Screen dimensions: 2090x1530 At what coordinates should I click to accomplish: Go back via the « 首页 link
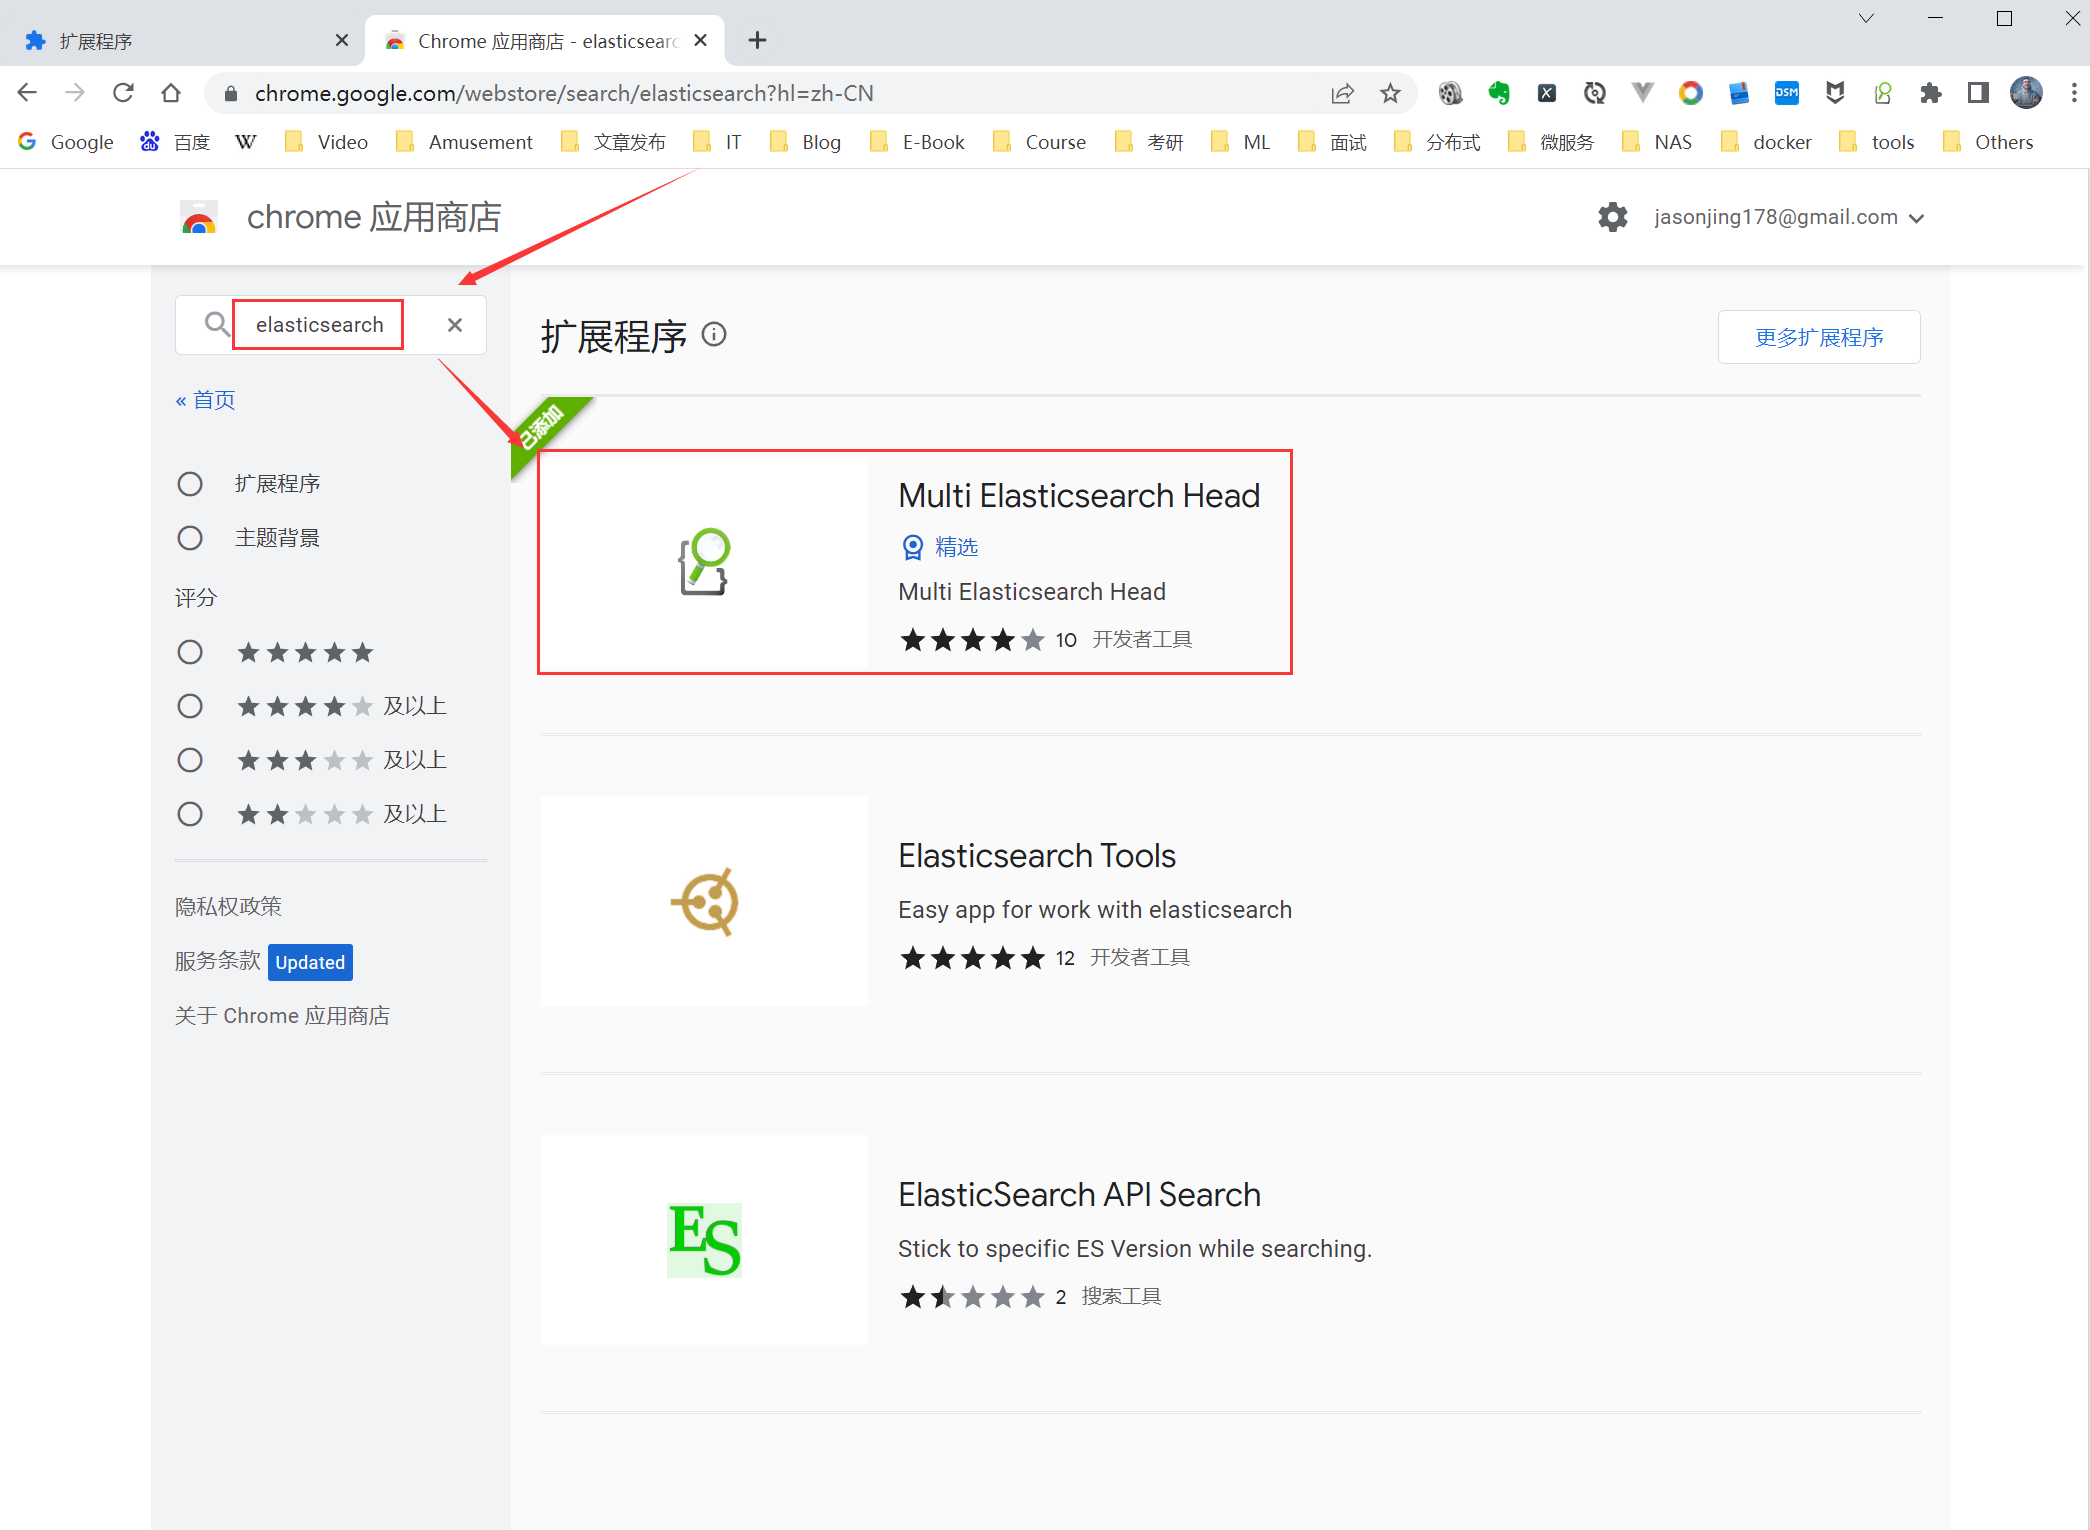(x=206, y=400)
